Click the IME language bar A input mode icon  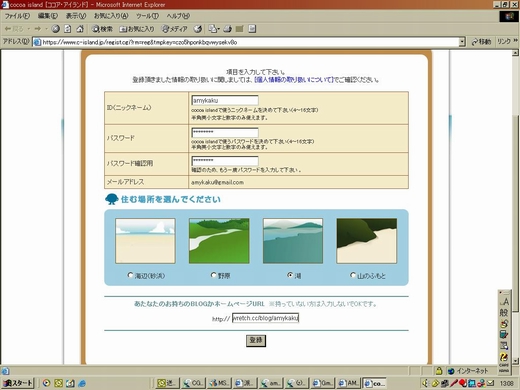[504, 302]
